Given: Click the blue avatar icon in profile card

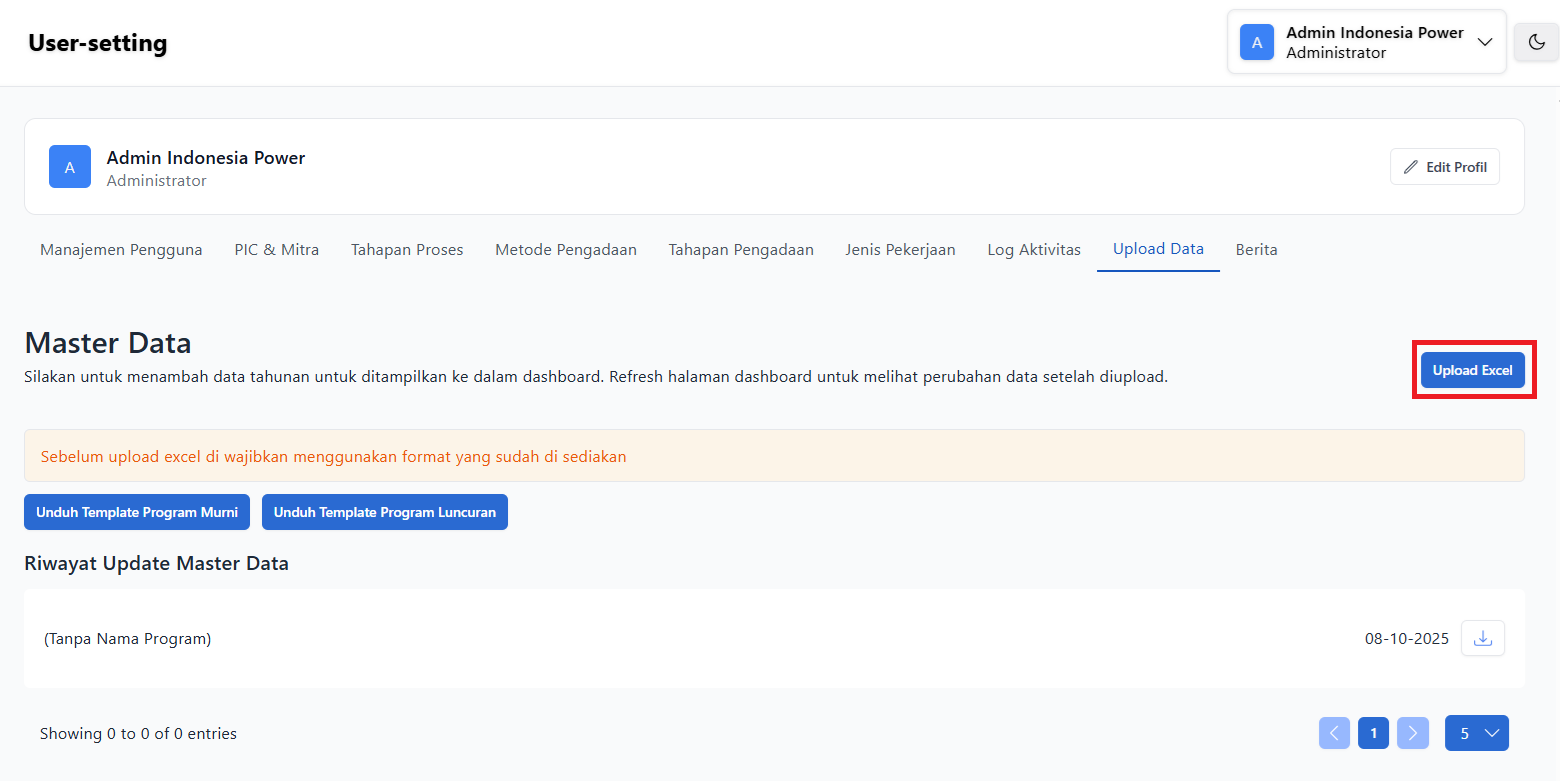Looking at the screenshot, I should tap(70, 167).
